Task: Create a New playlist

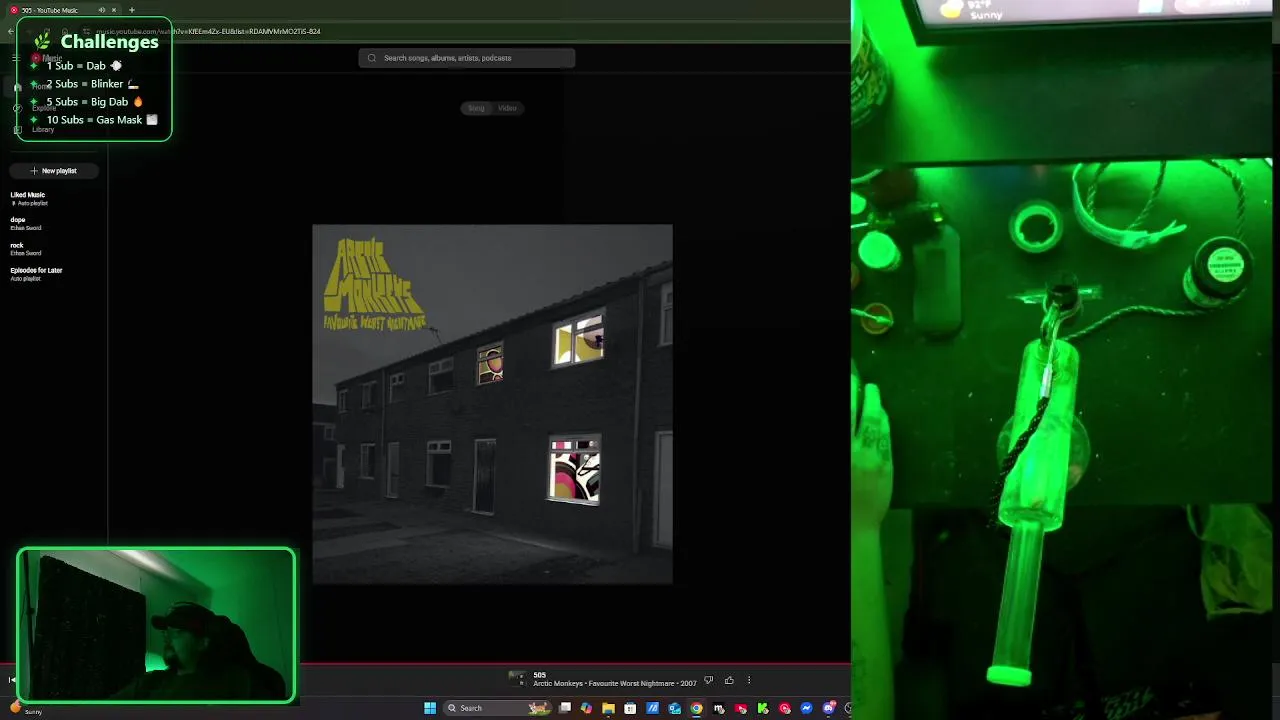Action: click(x=54, y=171)
